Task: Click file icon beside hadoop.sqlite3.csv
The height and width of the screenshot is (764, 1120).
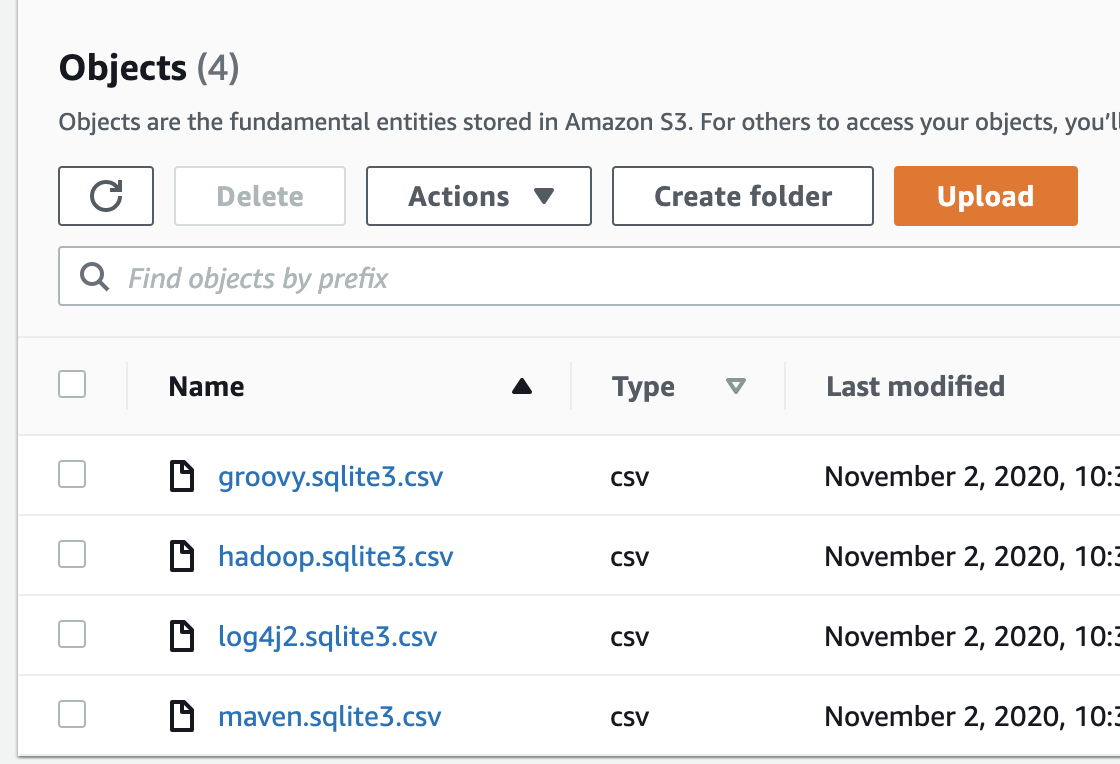Action: 181,557
